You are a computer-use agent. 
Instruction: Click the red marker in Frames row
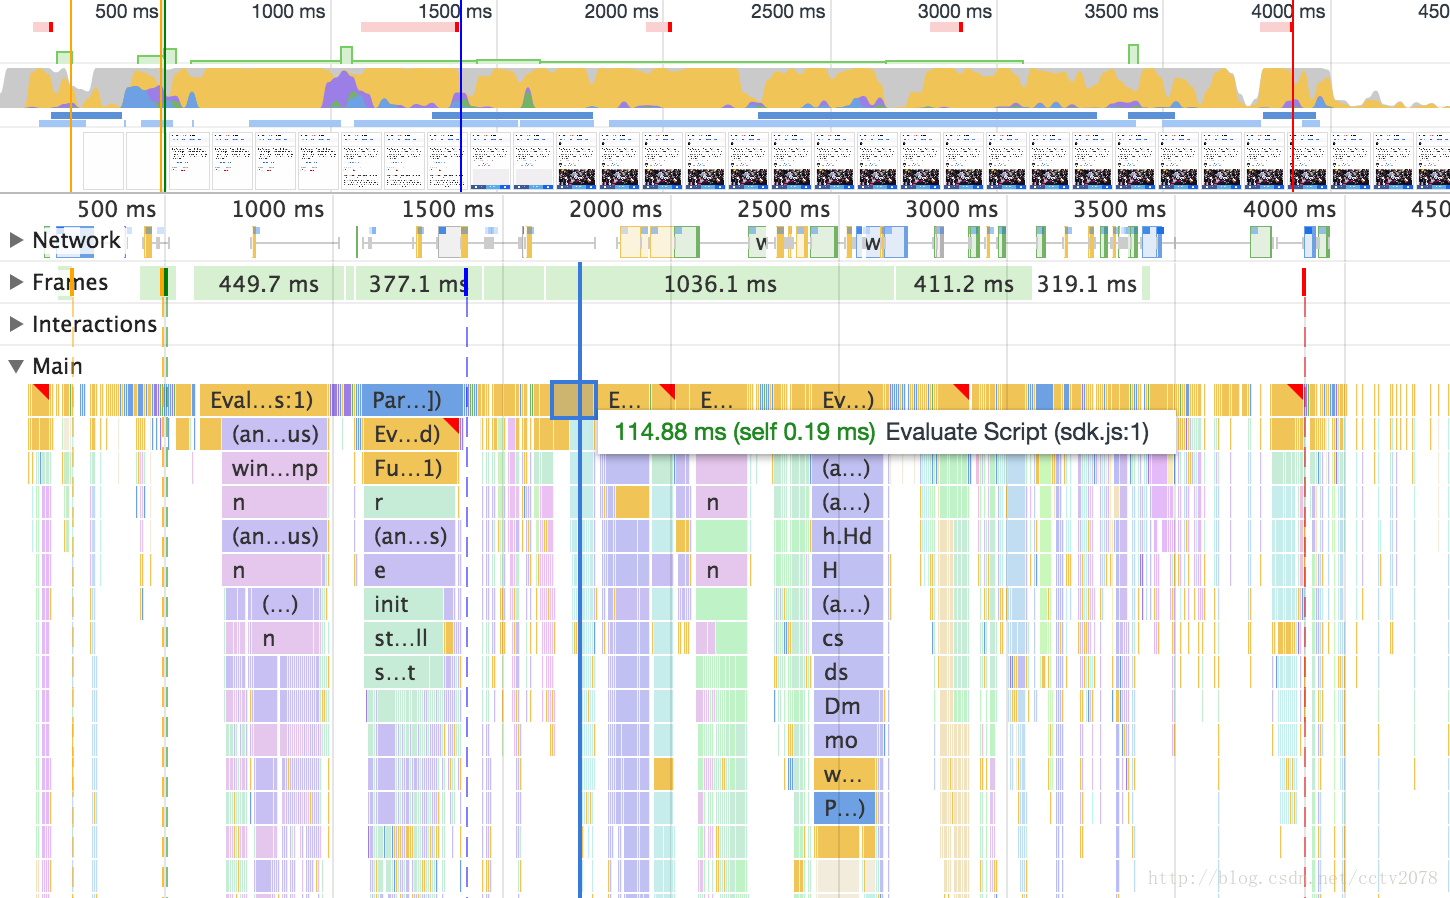(x=1304, y=282)
